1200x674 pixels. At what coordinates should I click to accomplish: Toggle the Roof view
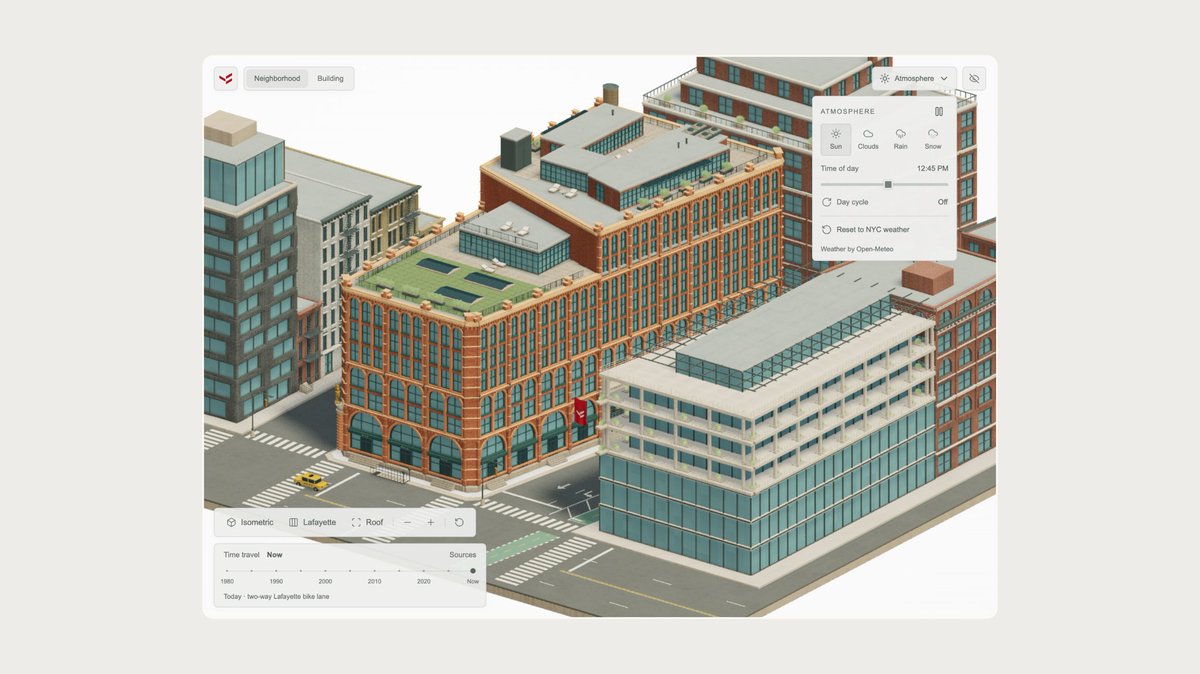coord(368,522)
